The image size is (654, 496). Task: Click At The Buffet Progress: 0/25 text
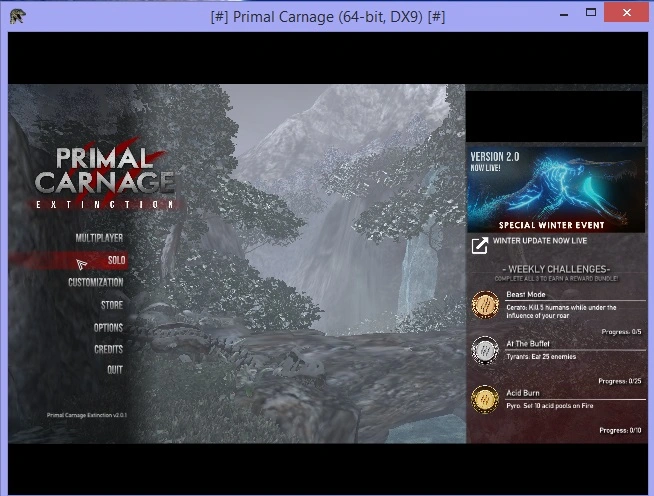click(x=620, y=381)
